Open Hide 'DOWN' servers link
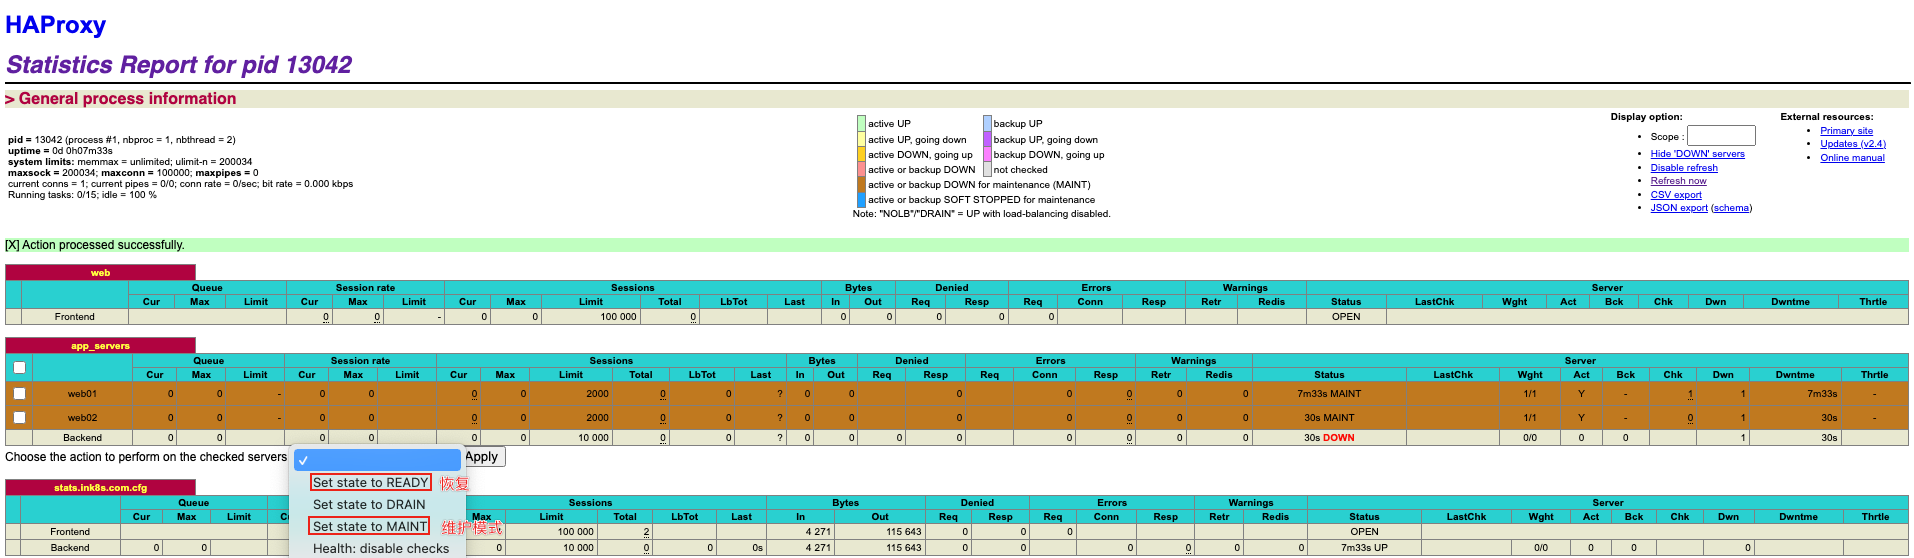 click(1697, 154)
